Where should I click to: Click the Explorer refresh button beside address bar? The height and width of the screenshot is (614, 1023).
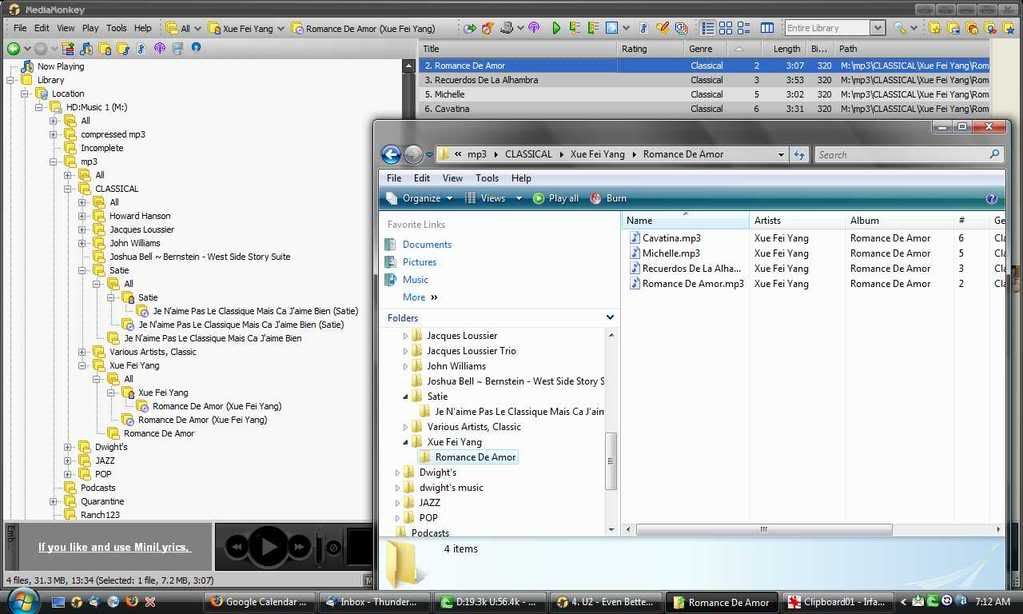799,155
